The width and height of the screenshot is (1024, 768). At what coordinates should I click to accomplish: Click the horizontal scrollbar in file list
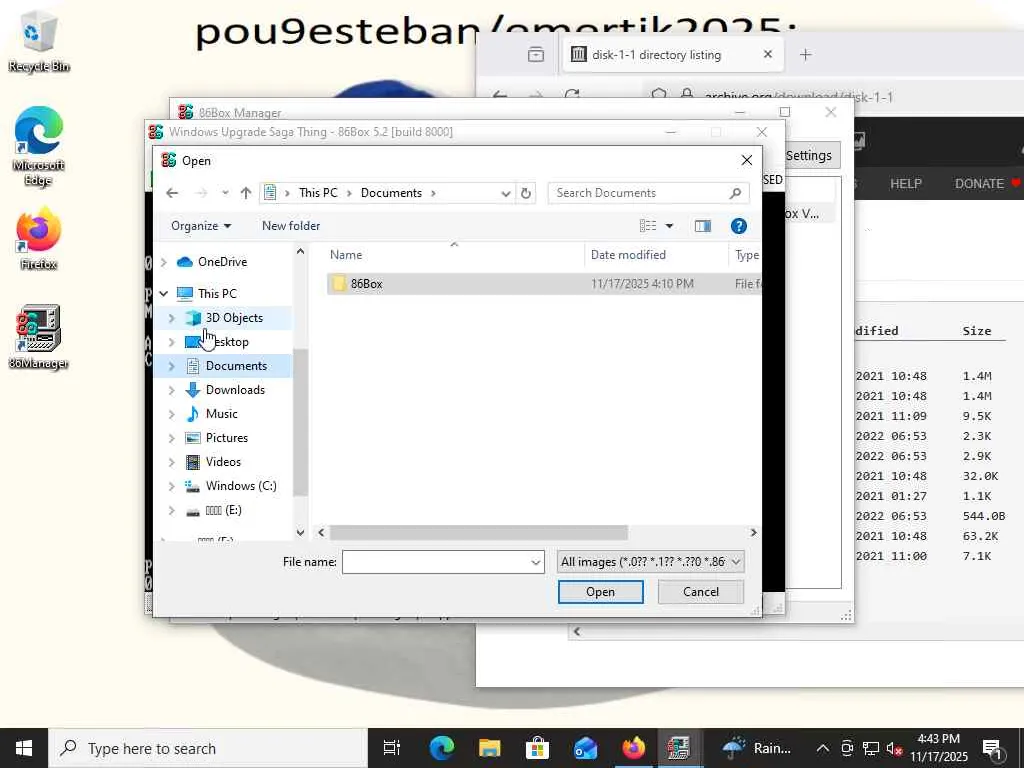click(479, 533)
